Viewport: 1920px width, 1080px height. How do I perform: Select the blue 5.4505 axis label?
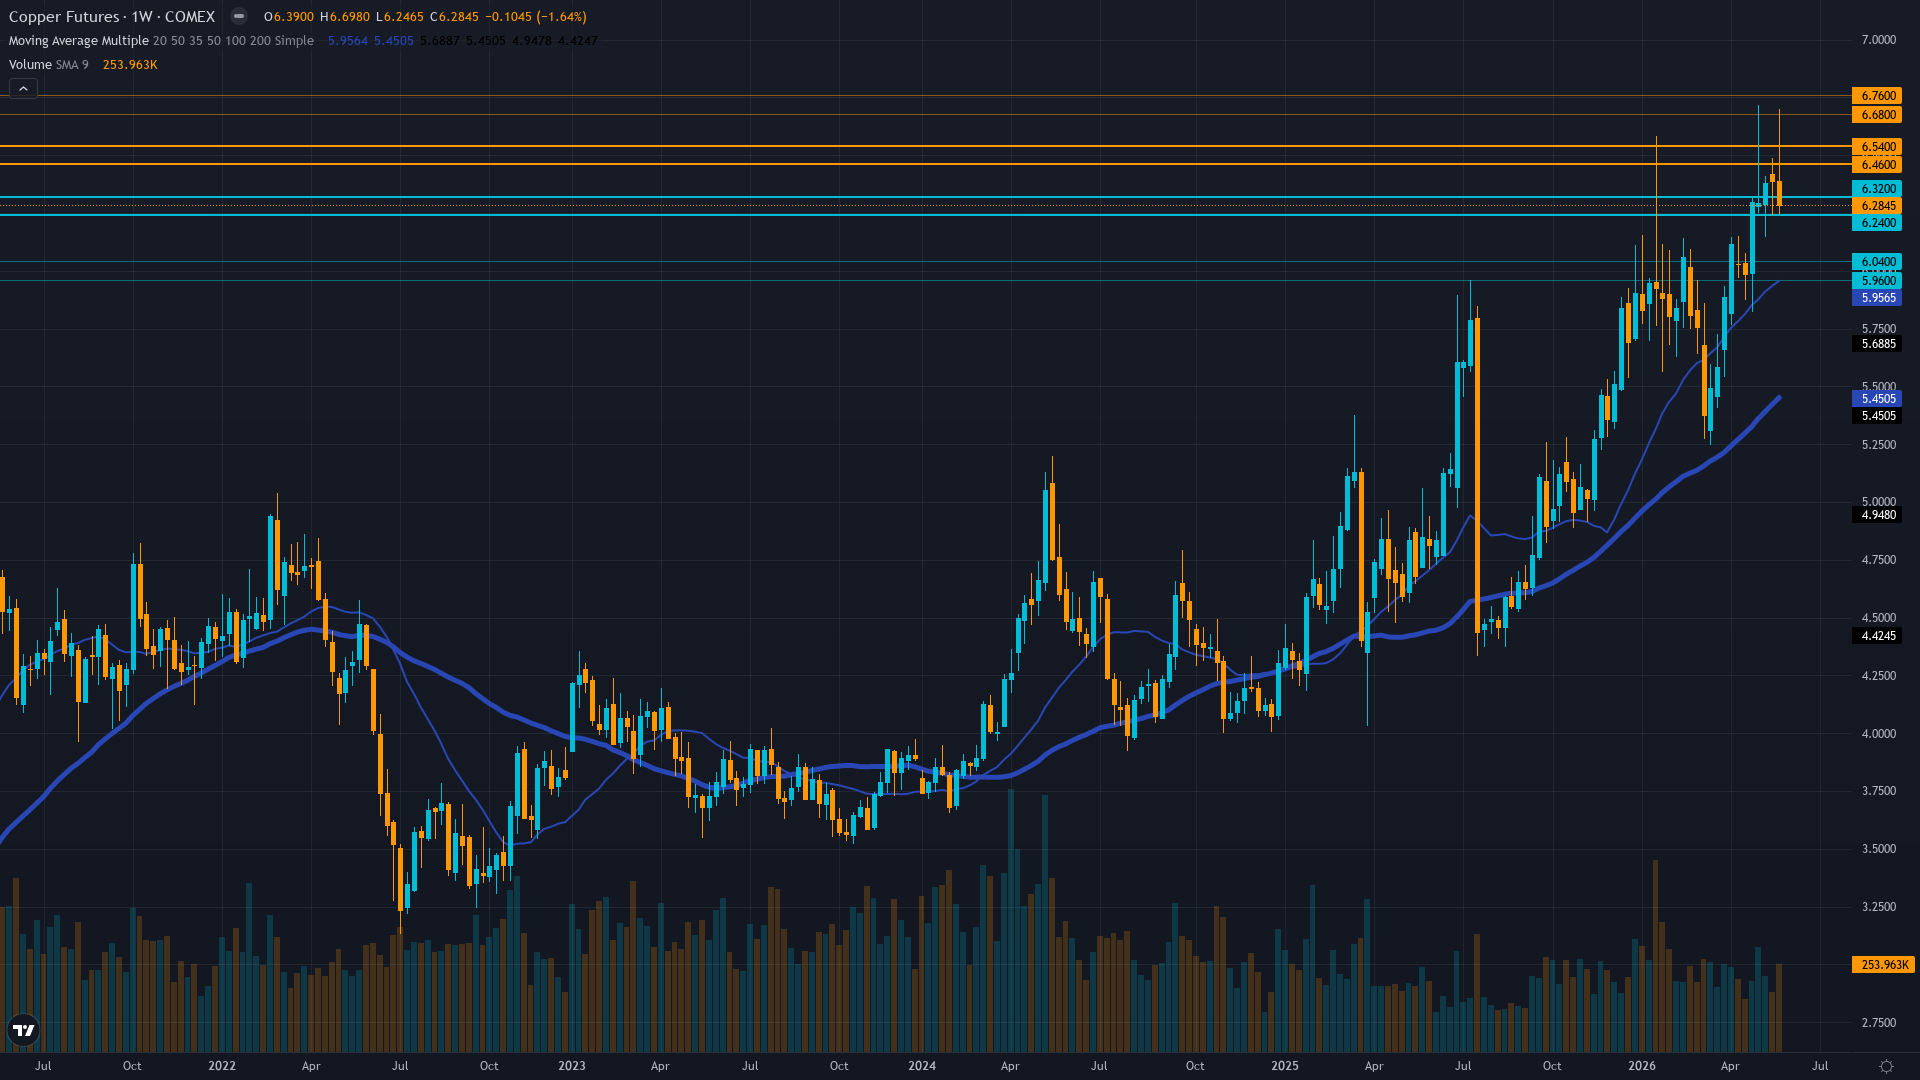(x=1877, y=399)
